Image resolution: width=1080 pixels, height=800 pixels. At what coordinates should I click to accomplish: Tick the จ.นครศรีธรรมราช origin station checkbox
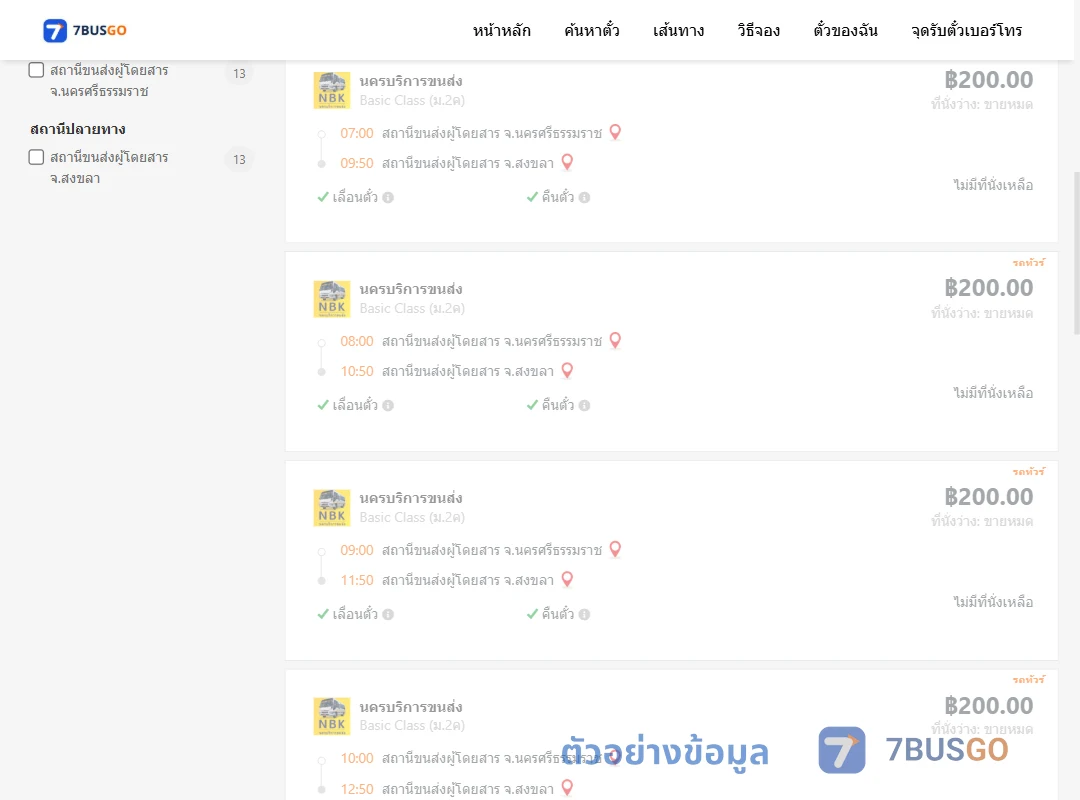[x=37, y=70]
